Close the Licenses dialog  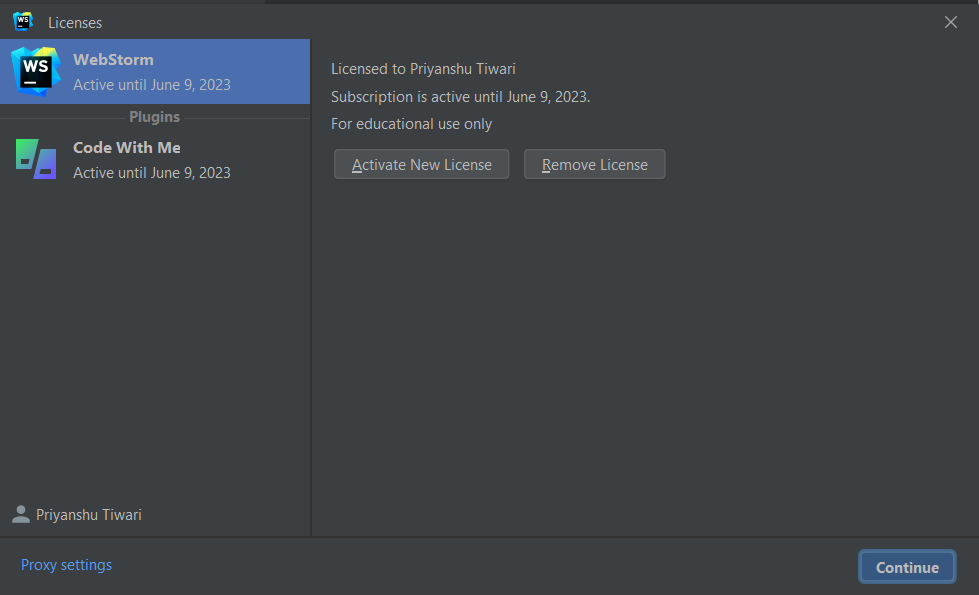tap(950, 22)
